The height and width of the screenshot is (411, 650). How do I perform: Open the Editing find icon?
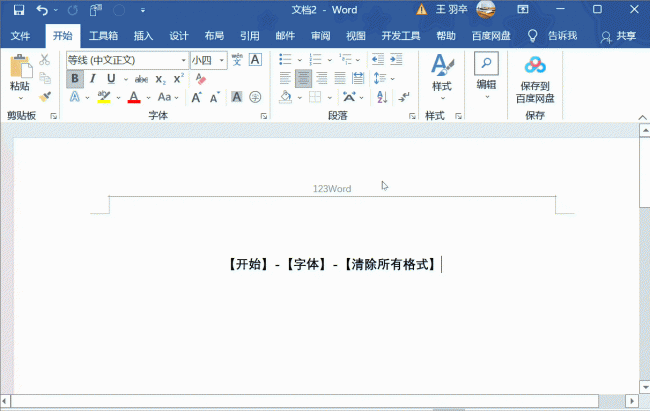pyautogui.click(x=486, y=63)
